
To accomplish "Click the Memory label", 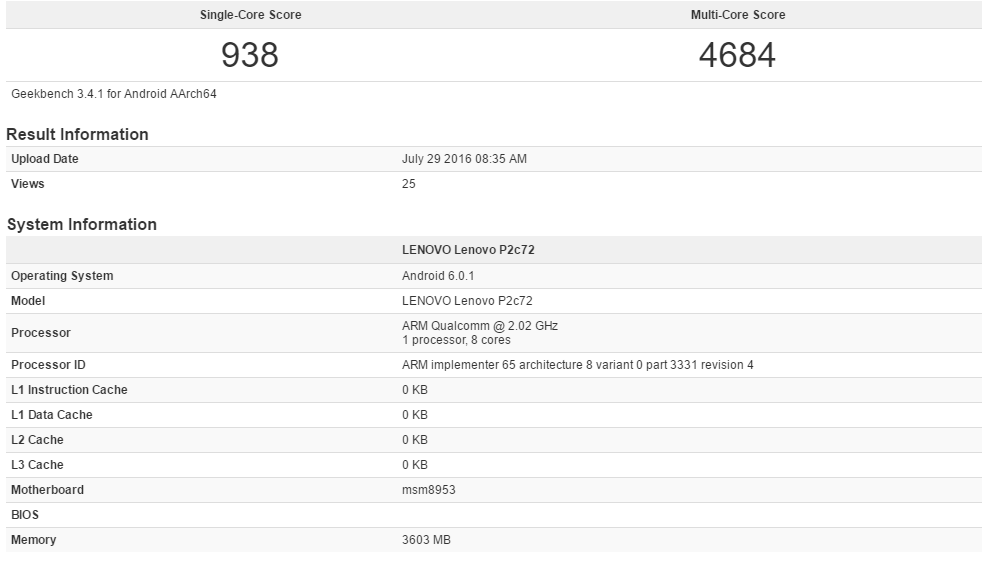I will tap(33, 540).
